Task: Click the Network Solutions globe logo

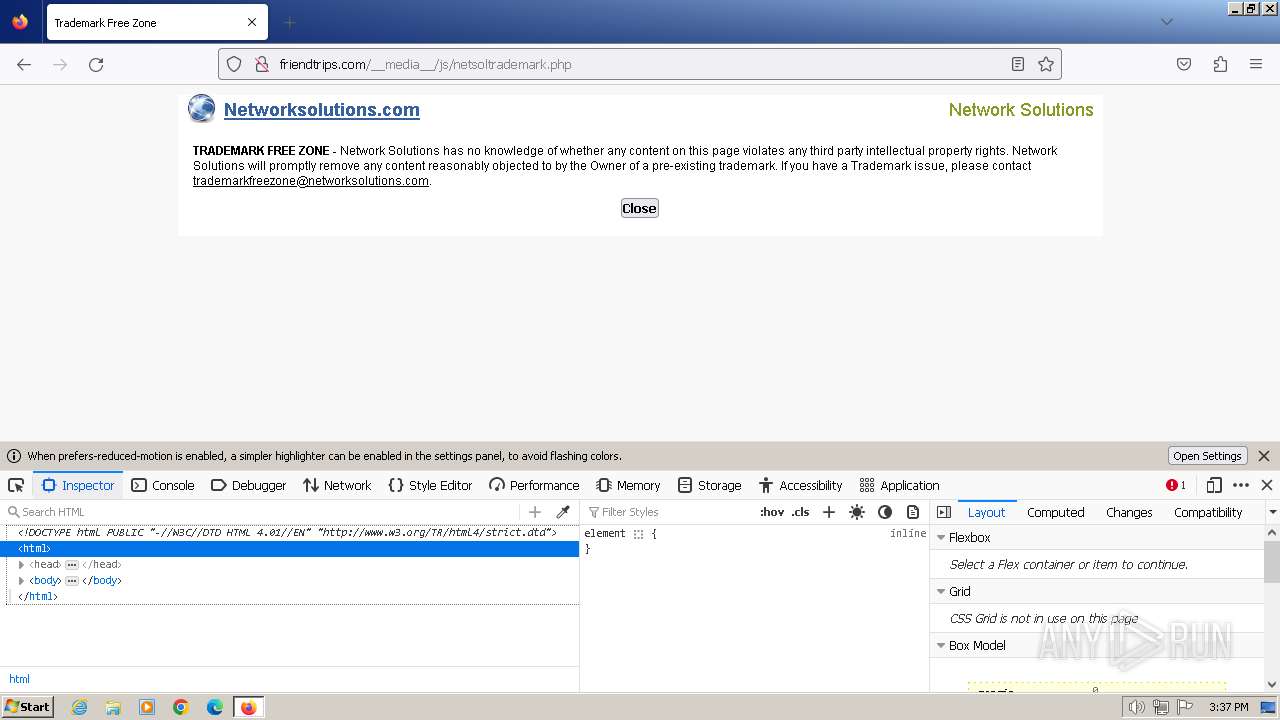Action: click(x=201, y=108)
